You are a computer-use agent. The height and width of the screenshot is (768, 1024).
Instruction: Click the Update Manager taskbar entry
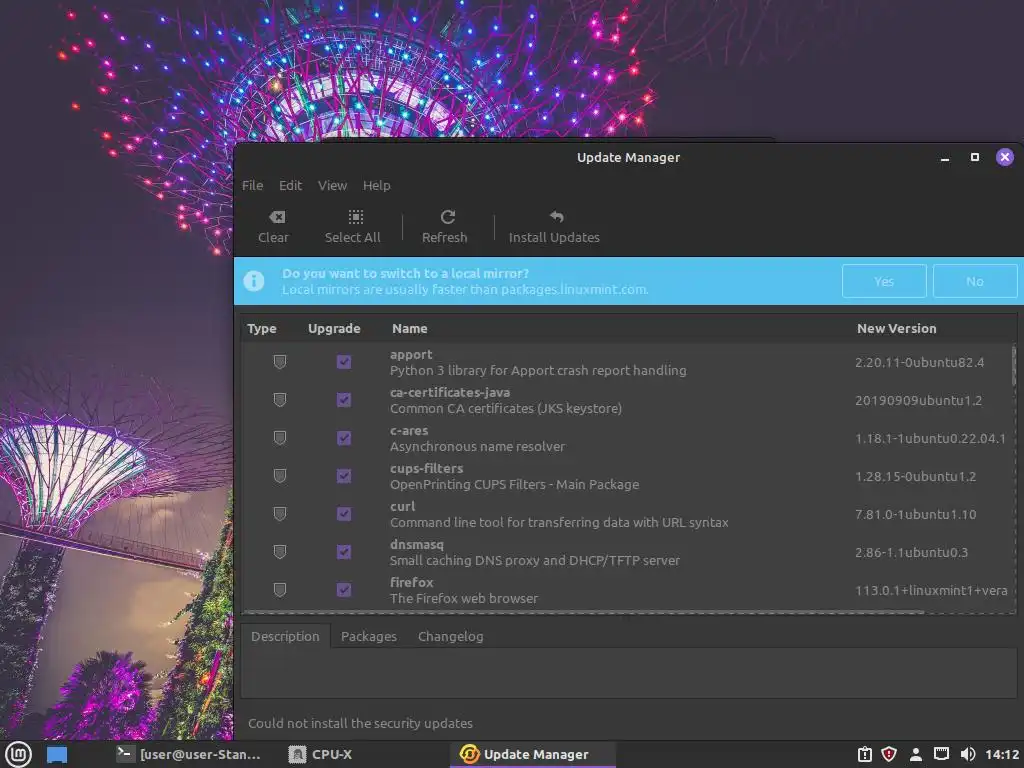(532, 754)
